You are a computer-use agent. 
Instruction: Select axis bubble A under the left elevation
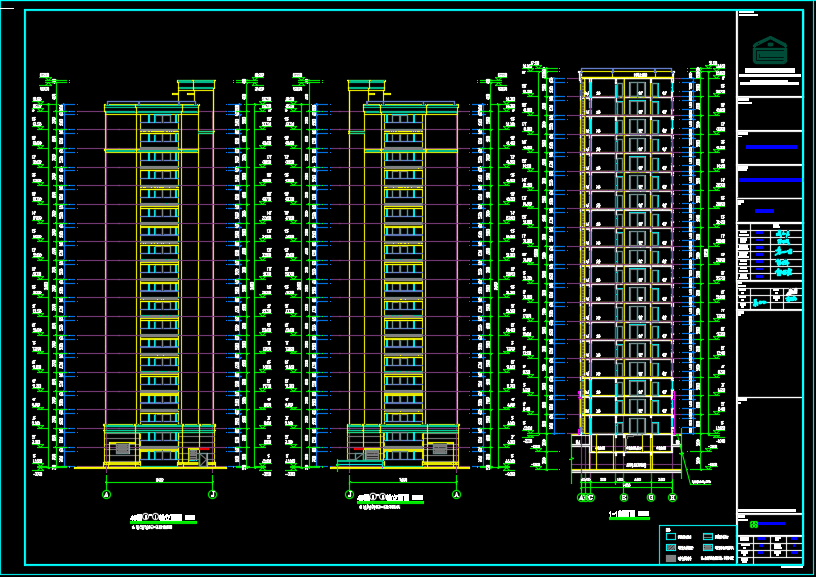(x=107, y=494)
